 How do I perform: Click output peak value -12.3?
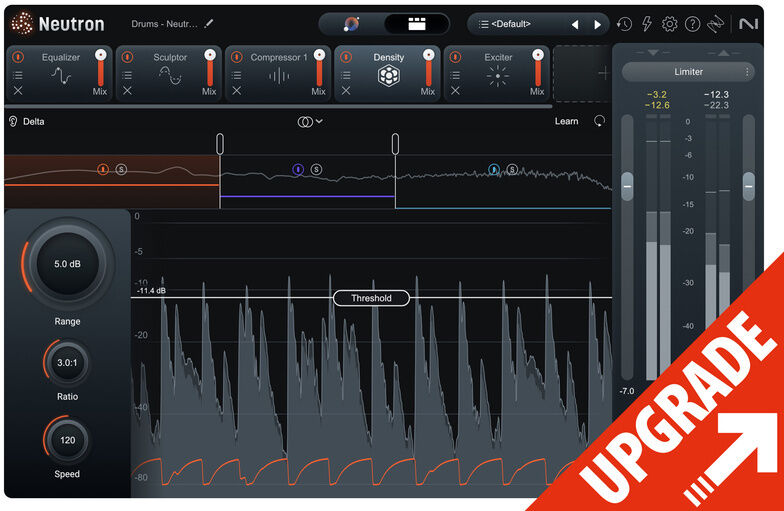pos(716,94)
